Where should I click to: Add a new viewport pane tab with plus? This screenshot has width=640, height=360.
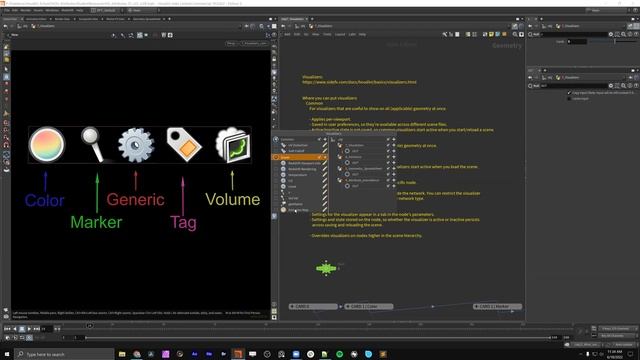(169, 19)
